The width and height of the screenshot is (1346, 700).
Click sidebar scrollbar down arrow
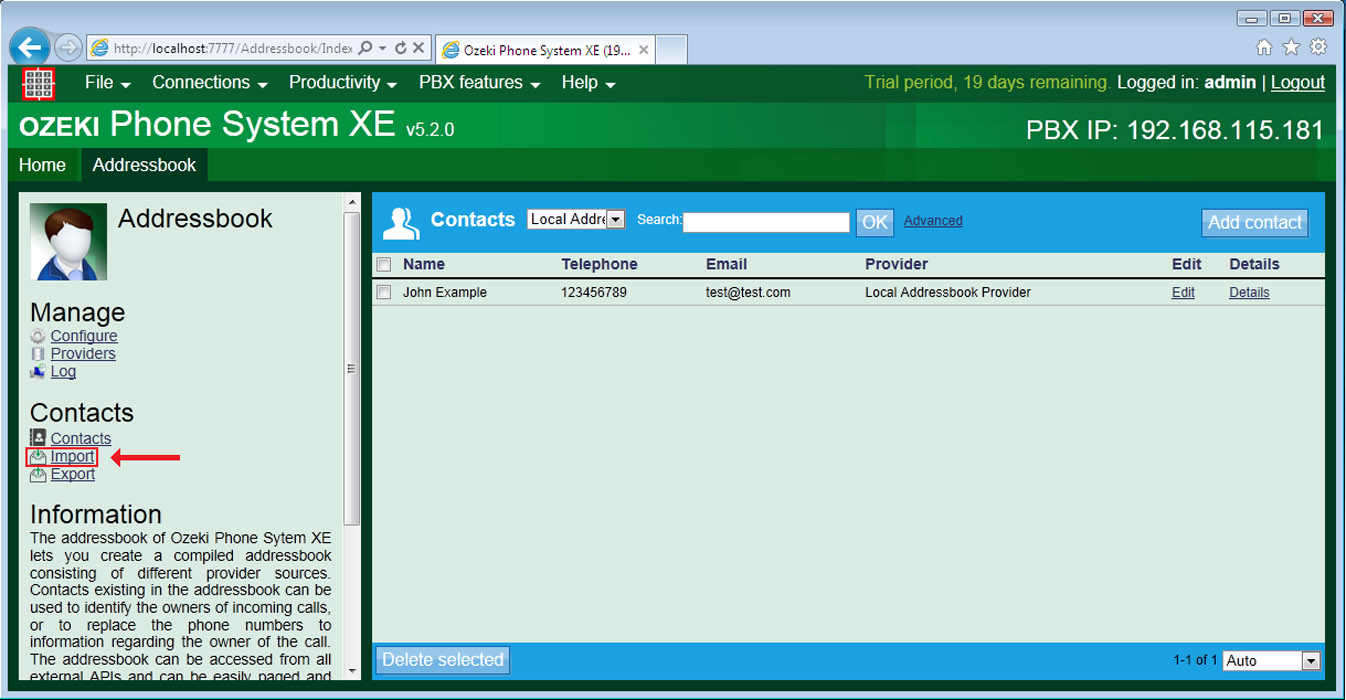coord(352,671)
